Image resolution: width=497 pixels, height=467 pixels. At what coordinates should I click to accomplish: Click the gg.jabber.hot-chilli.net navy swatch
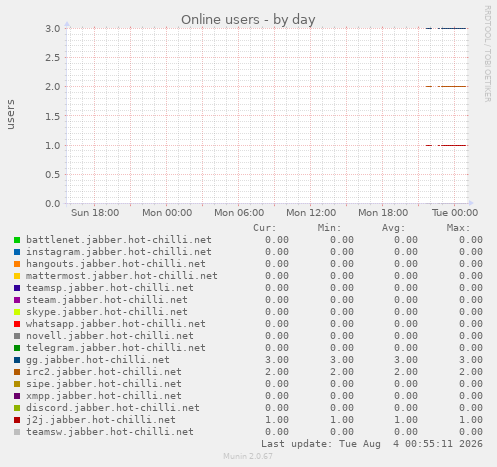tap(17, 360)
